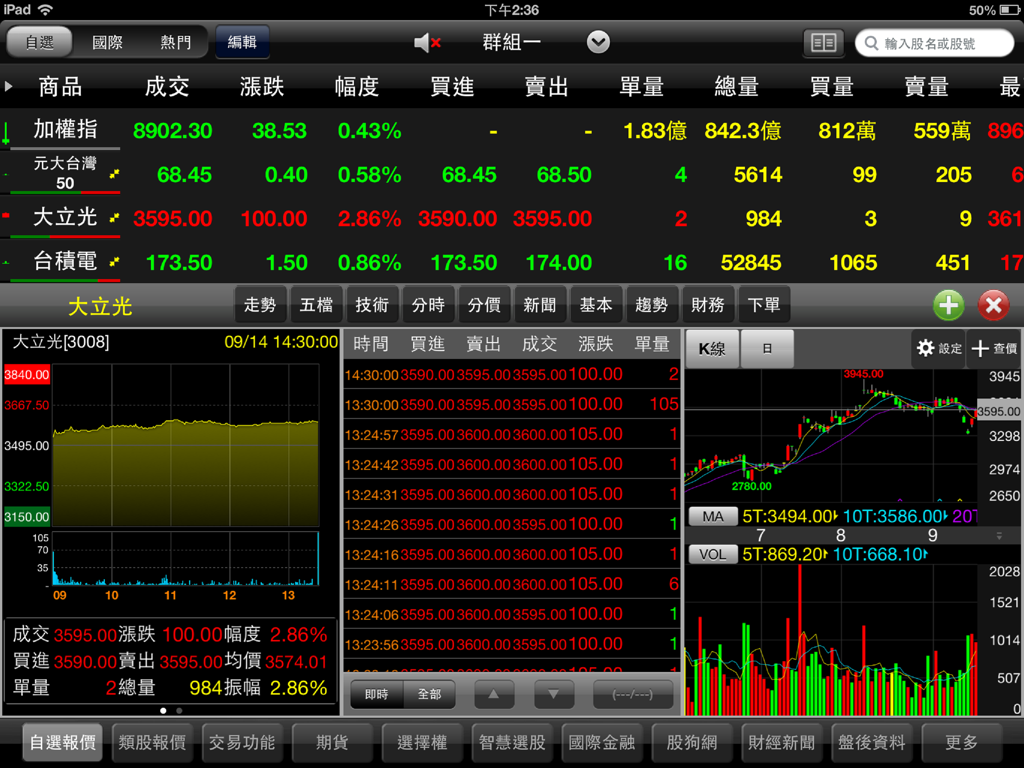Open the dual-panel view icon near search bar

pyautogui.click(x=823, y=42)
